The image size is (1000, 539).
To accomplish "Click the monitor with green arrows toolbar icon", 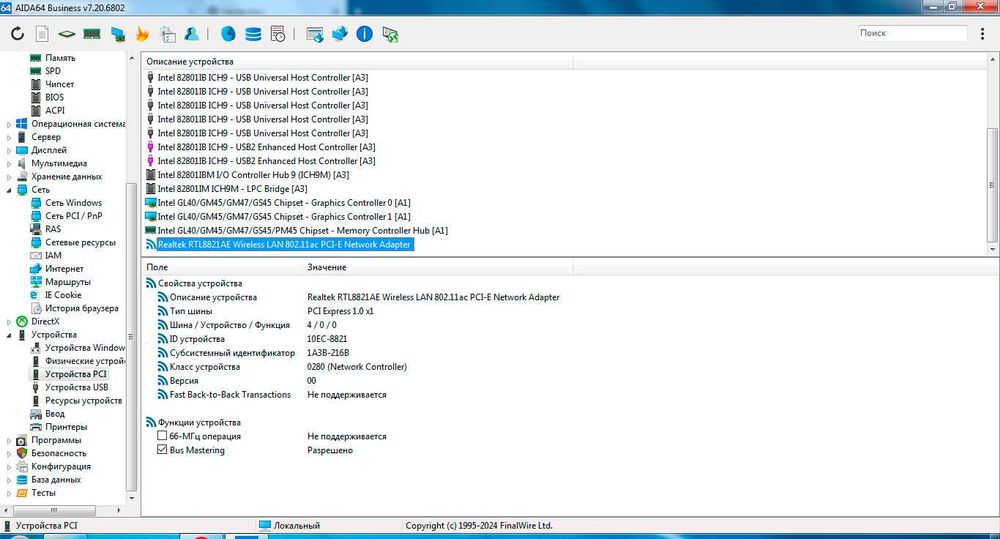I will coord(390,34).
